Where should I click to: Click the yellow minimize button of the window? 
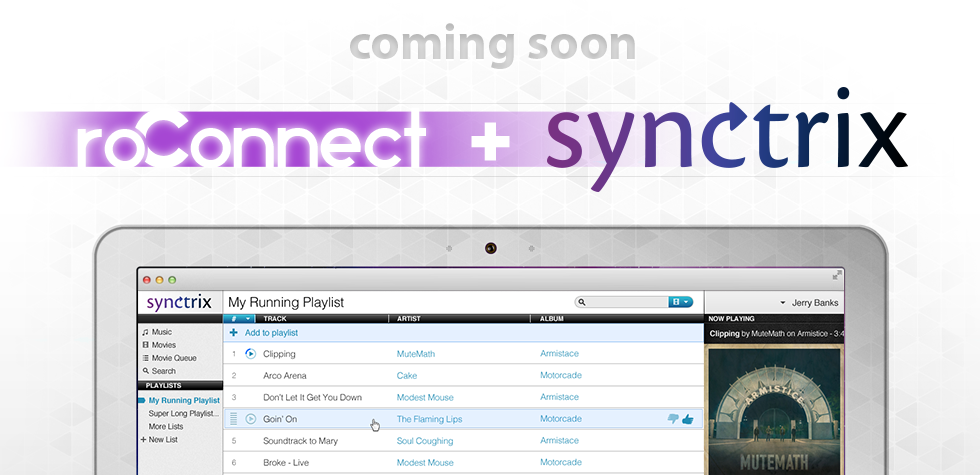pyautogui.click(x=159, y=280)
